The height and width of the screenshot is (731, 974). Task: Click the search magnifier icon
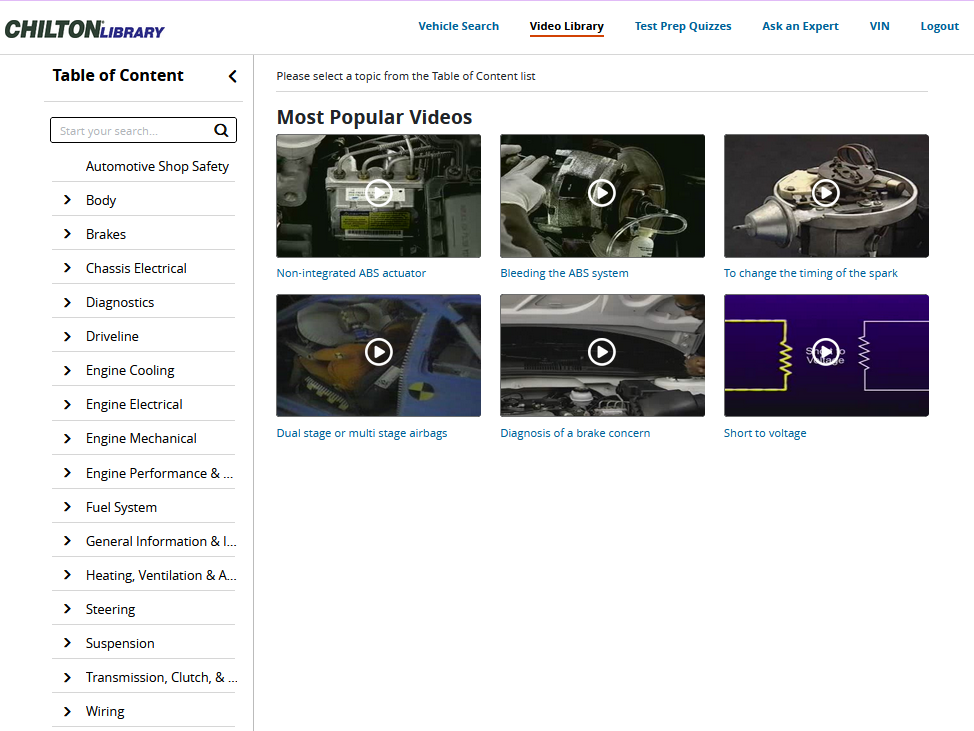(x=221, y=130)
